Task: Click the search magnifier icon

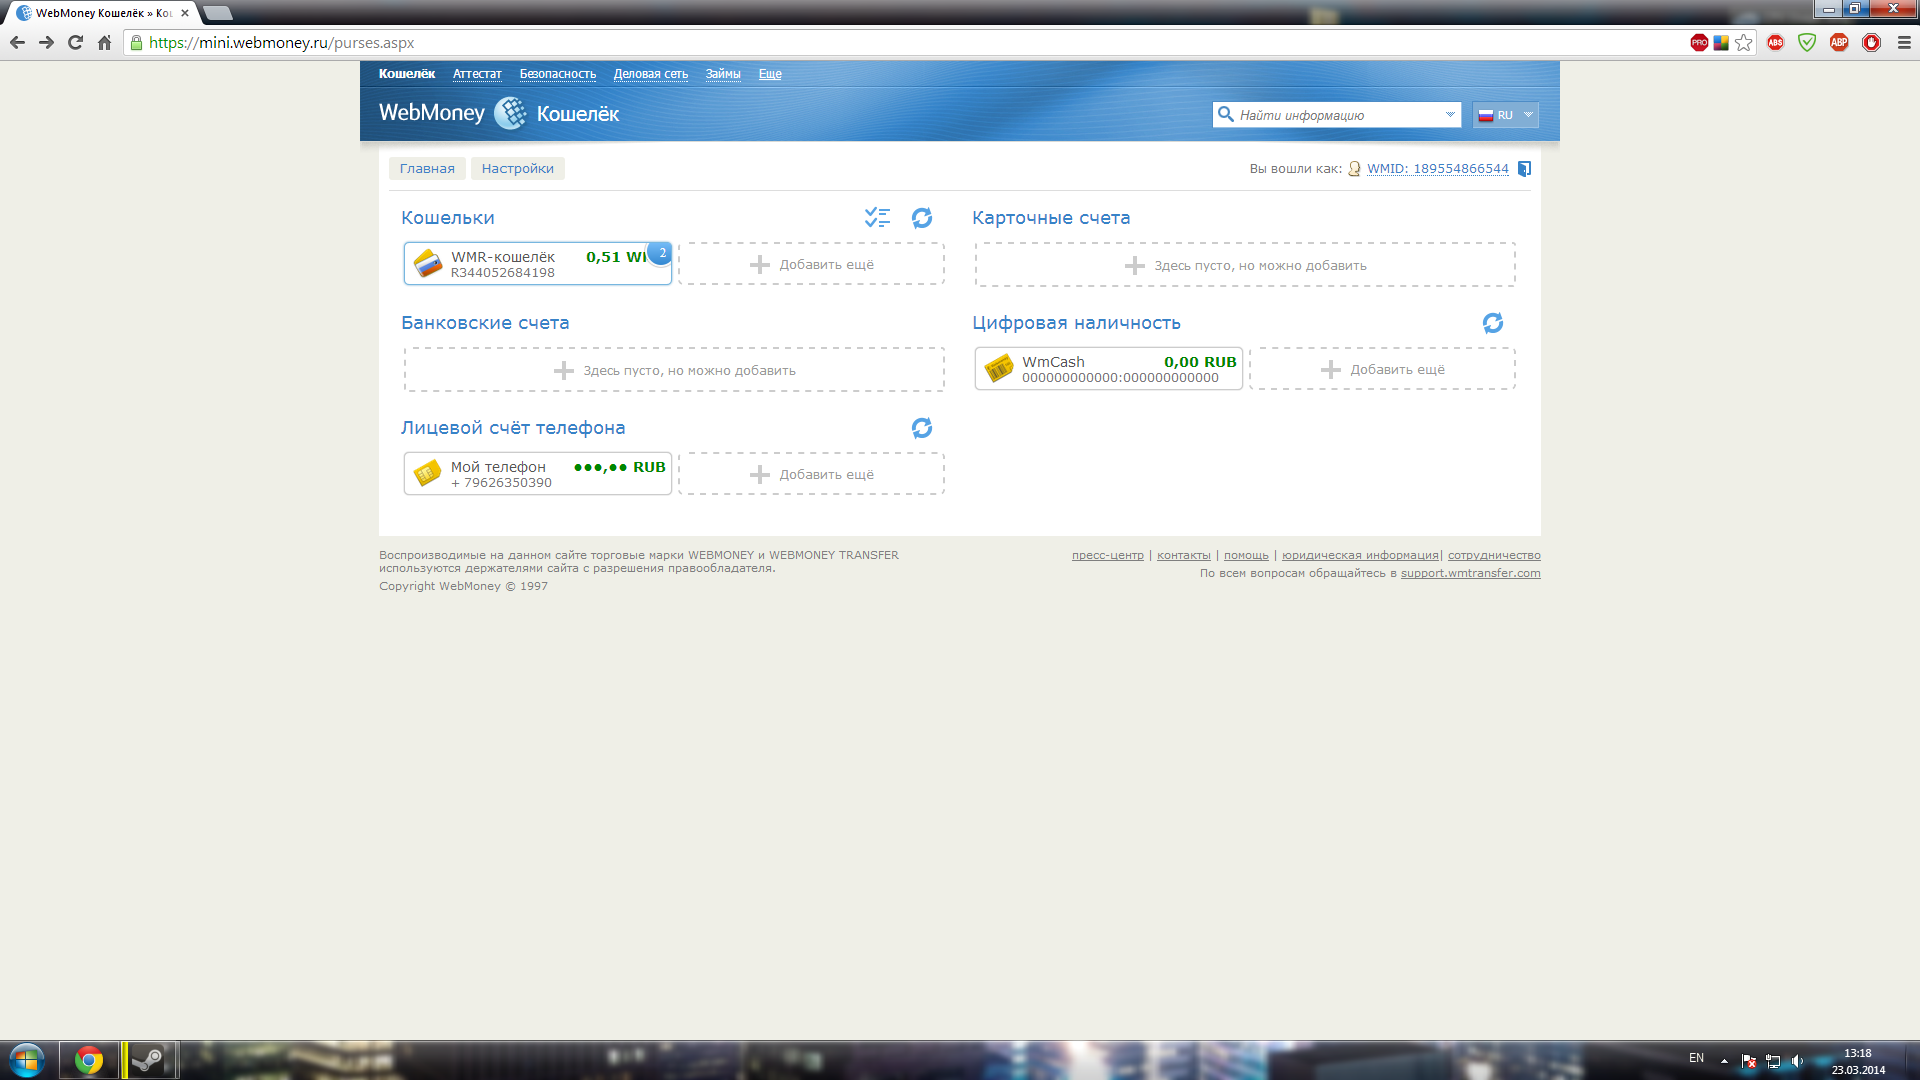Action: tap(1225, 114)
